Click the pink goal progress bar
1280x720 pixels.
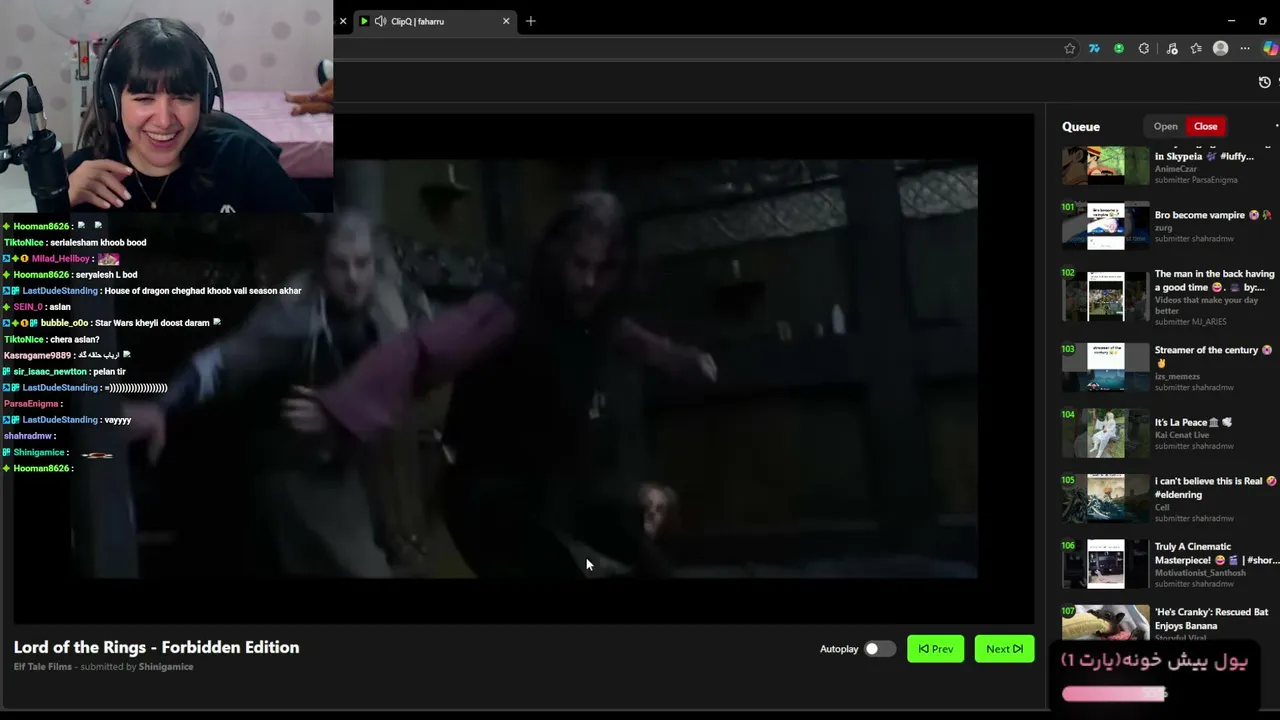(1114, 694)
